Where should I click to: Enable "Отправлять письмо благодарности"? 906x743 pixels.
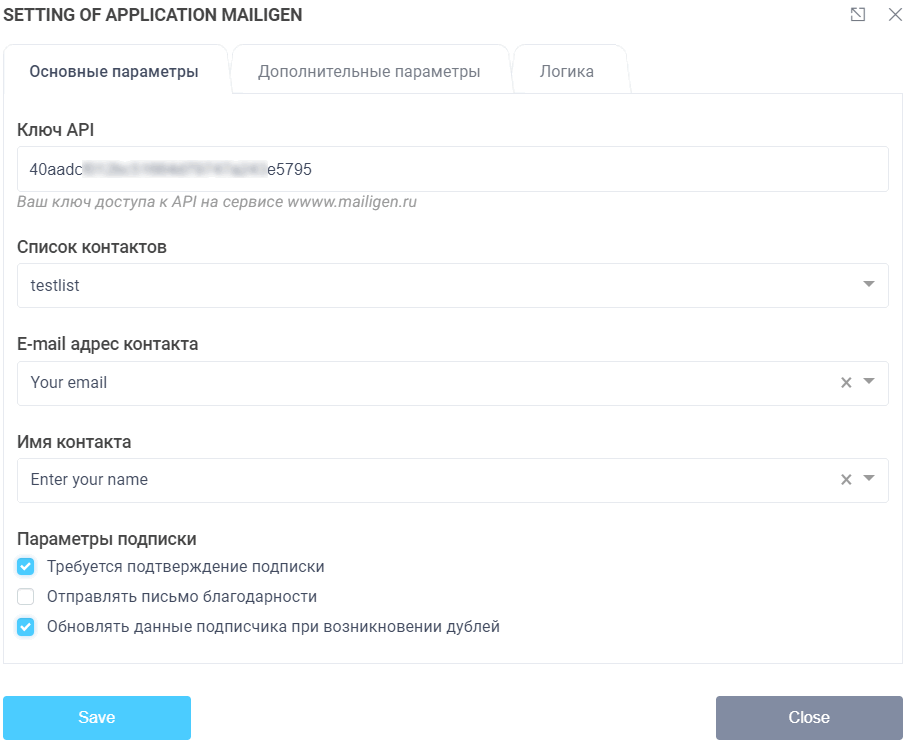pos(25,596)
